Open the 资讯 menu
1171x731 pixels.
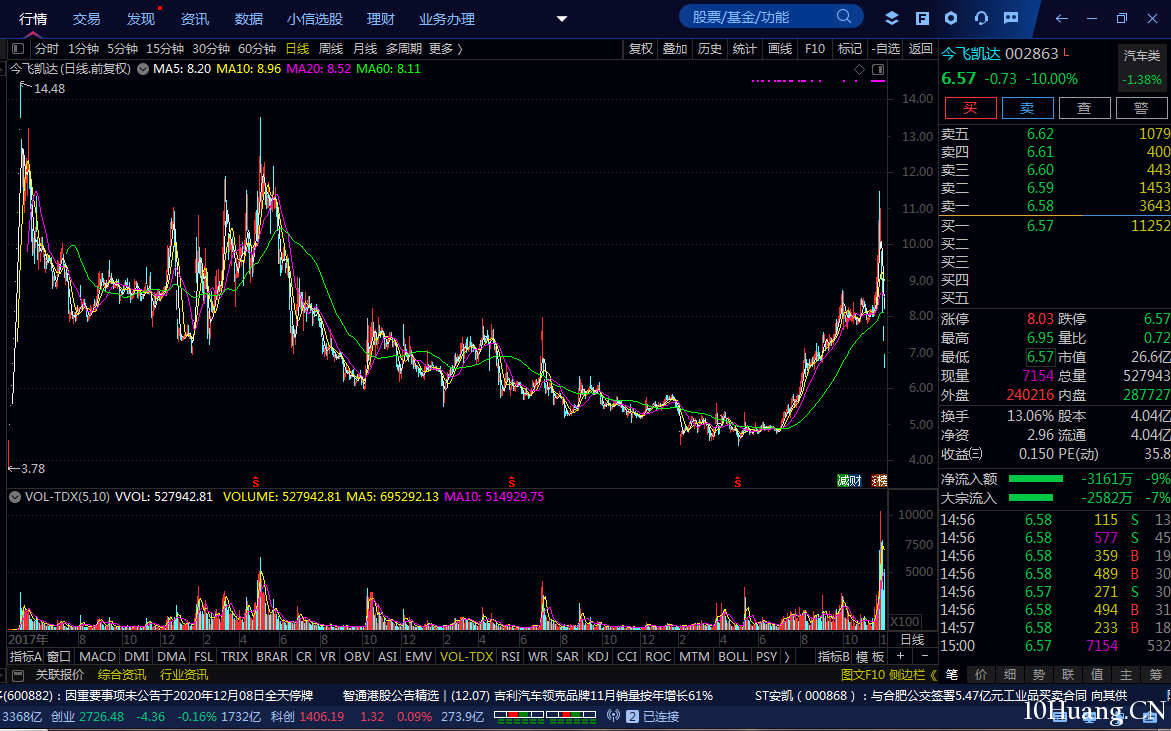(x=194, y=19)
